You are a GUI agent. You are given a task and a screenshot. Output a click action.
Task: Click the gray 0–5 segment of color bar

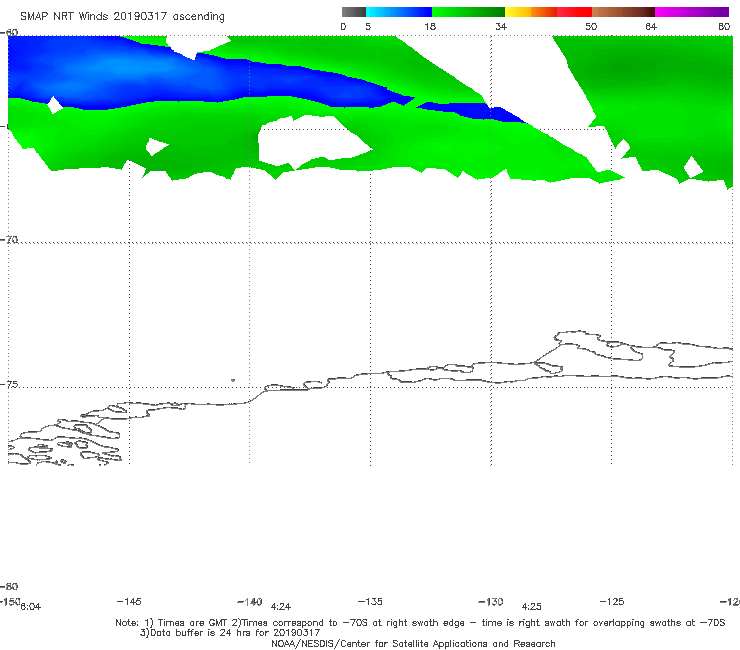tap(353, 12)
